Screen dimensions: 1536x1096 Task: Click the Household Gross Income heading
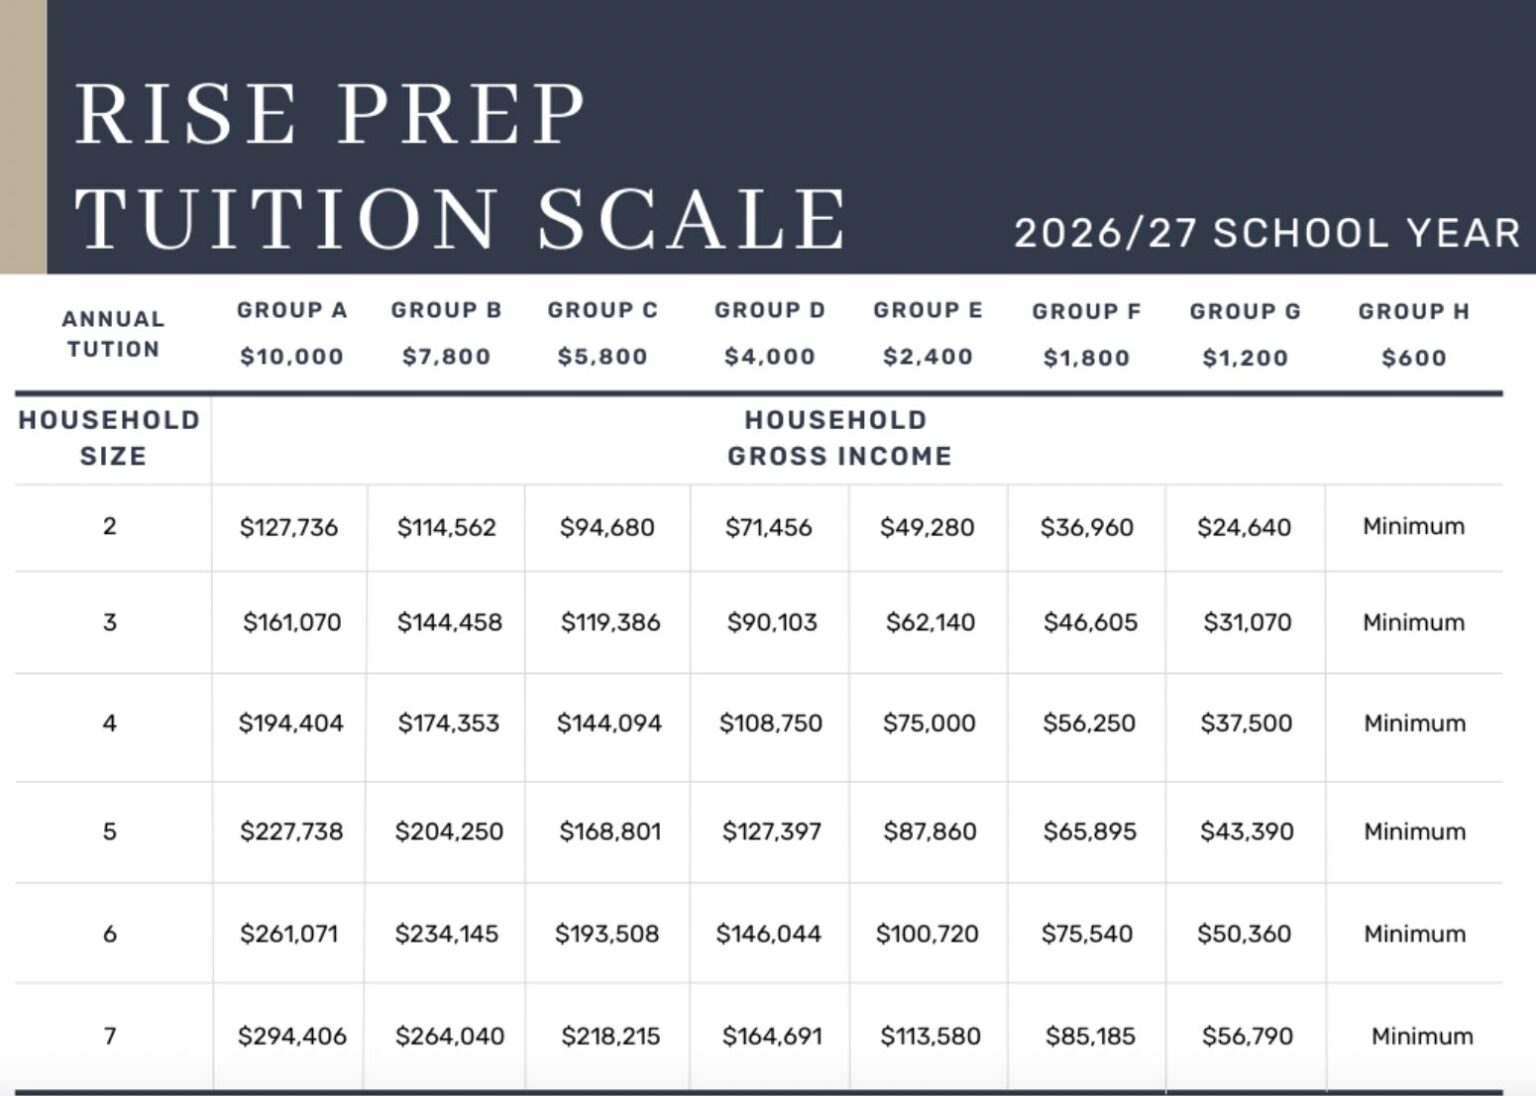tap(838, 438)
